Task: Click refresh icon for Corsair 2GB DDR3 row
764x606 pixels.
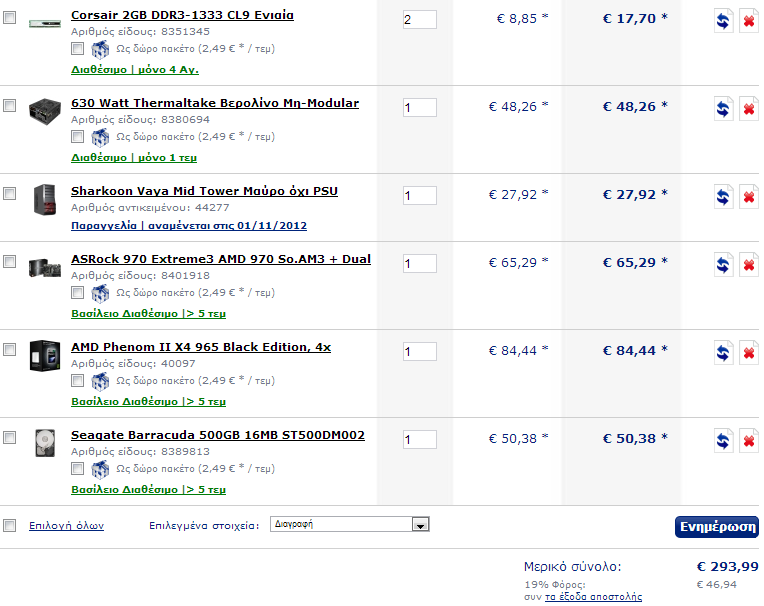Action: pyautogui.click(x=724, y=20)
